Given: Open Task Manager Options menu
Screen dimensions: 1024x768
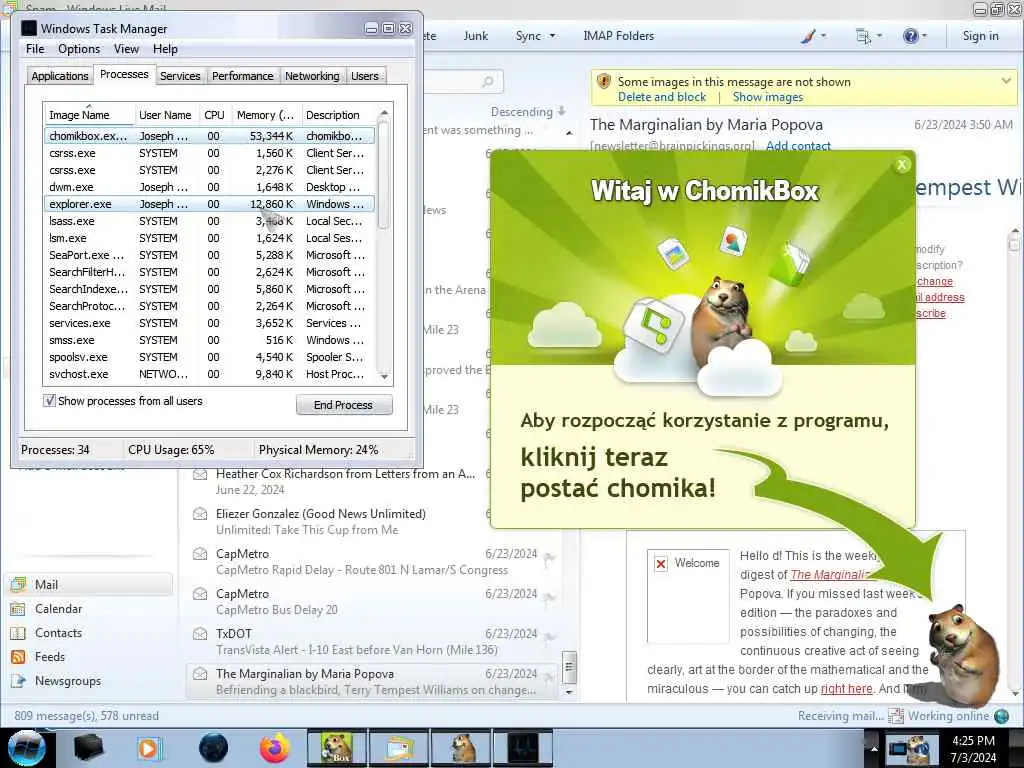Looking at the screenshot, I should click(x=79, y=49).
